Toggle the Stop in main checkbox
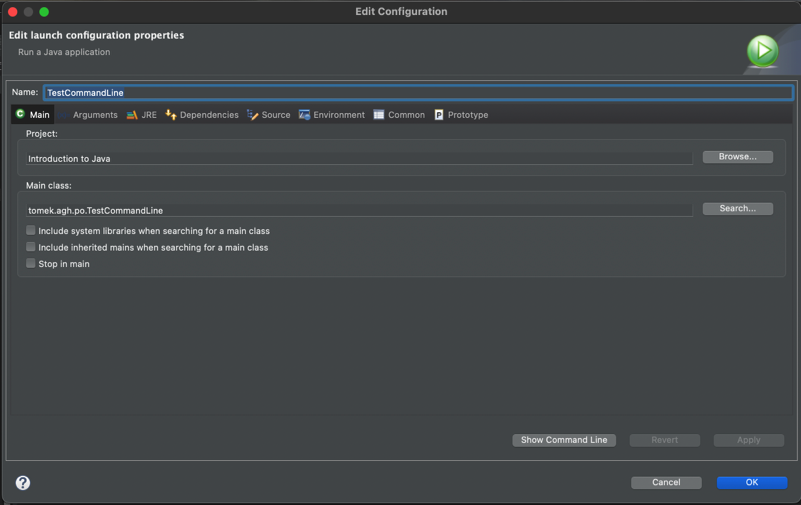Viewport: 801px width, 505px height. click(x=31, y=264)
